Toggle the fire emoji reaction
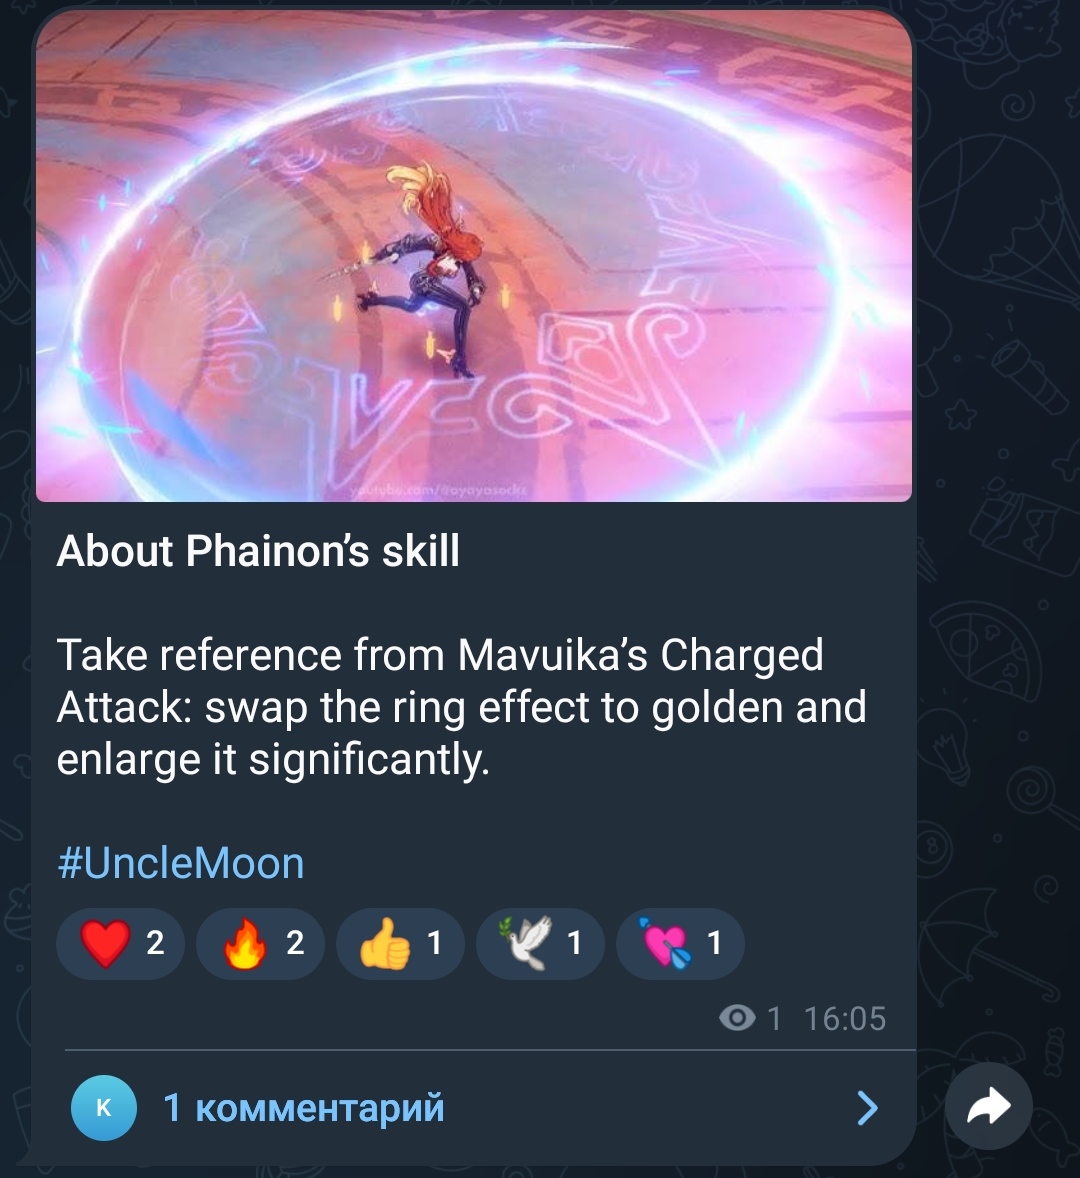 (261, 944)
